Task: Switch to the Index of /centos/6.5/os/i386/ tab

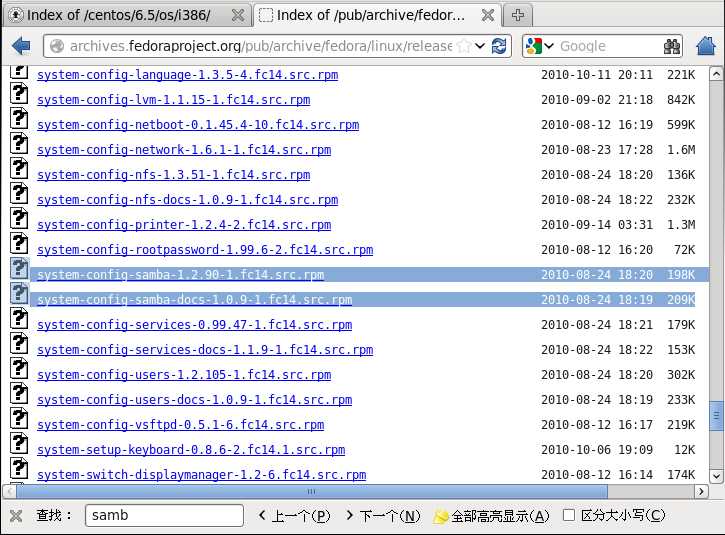Action: [127, 15]
